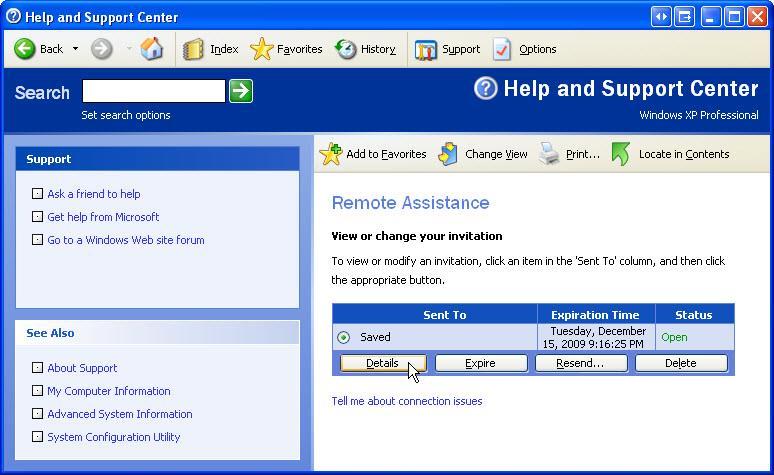Click the Details button
The image size is (774, 475).
(x=383, y=363)
